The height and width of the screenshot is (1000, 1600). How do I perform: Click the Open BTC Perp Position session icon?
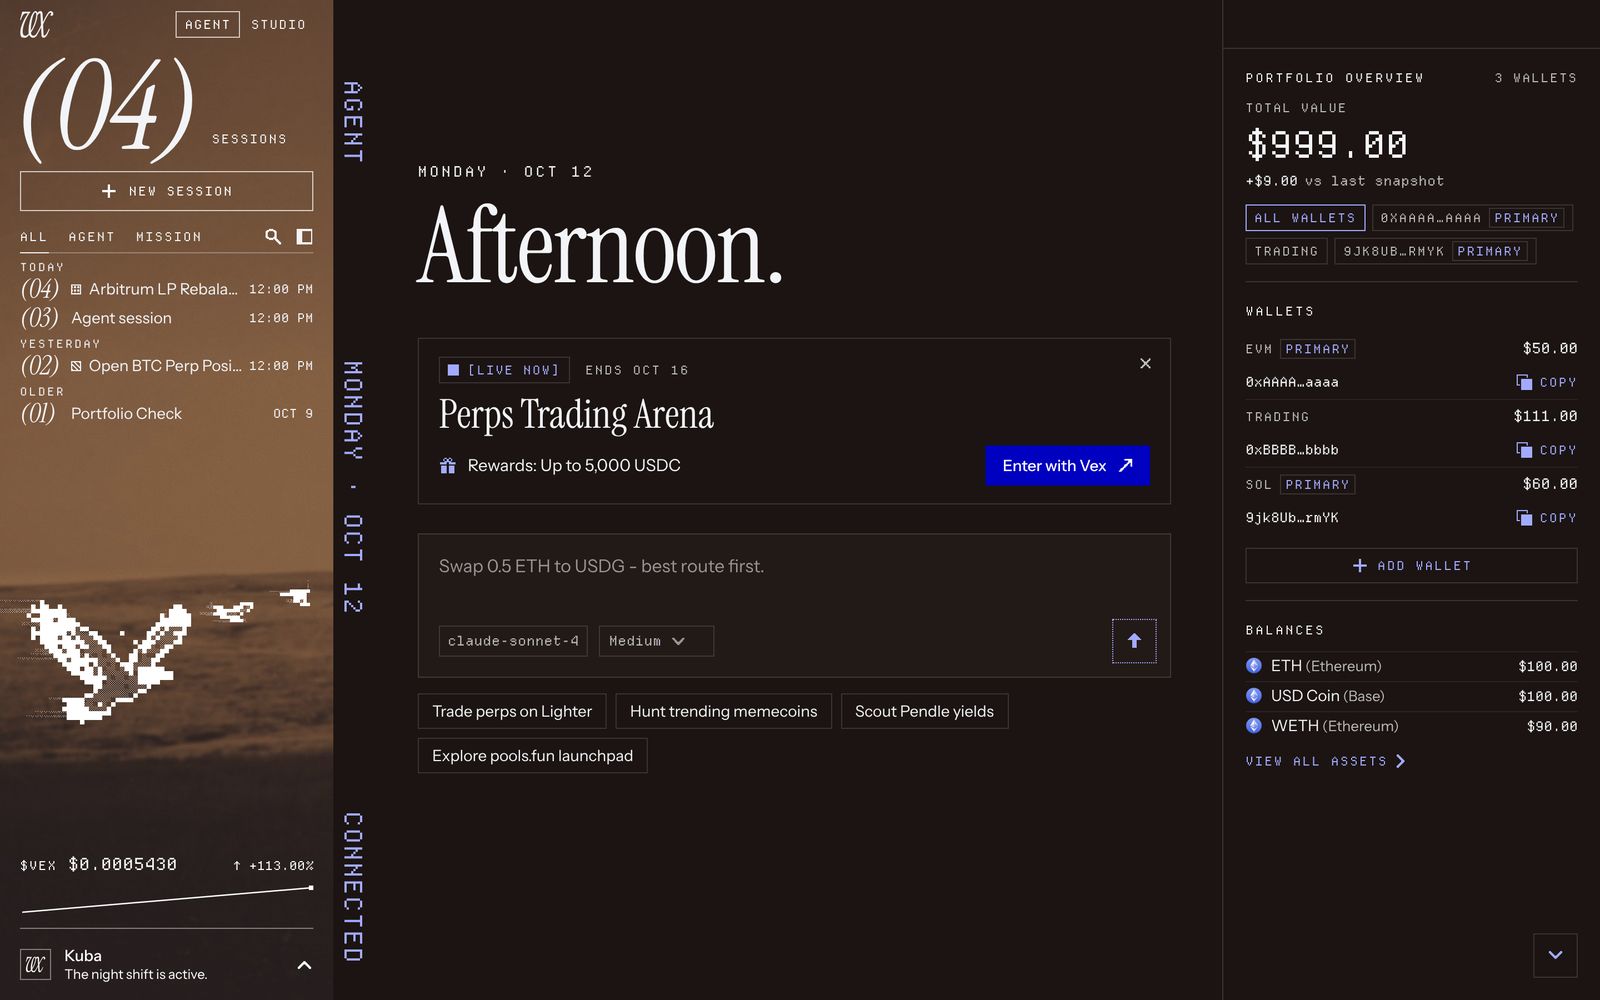pos(76,366)
